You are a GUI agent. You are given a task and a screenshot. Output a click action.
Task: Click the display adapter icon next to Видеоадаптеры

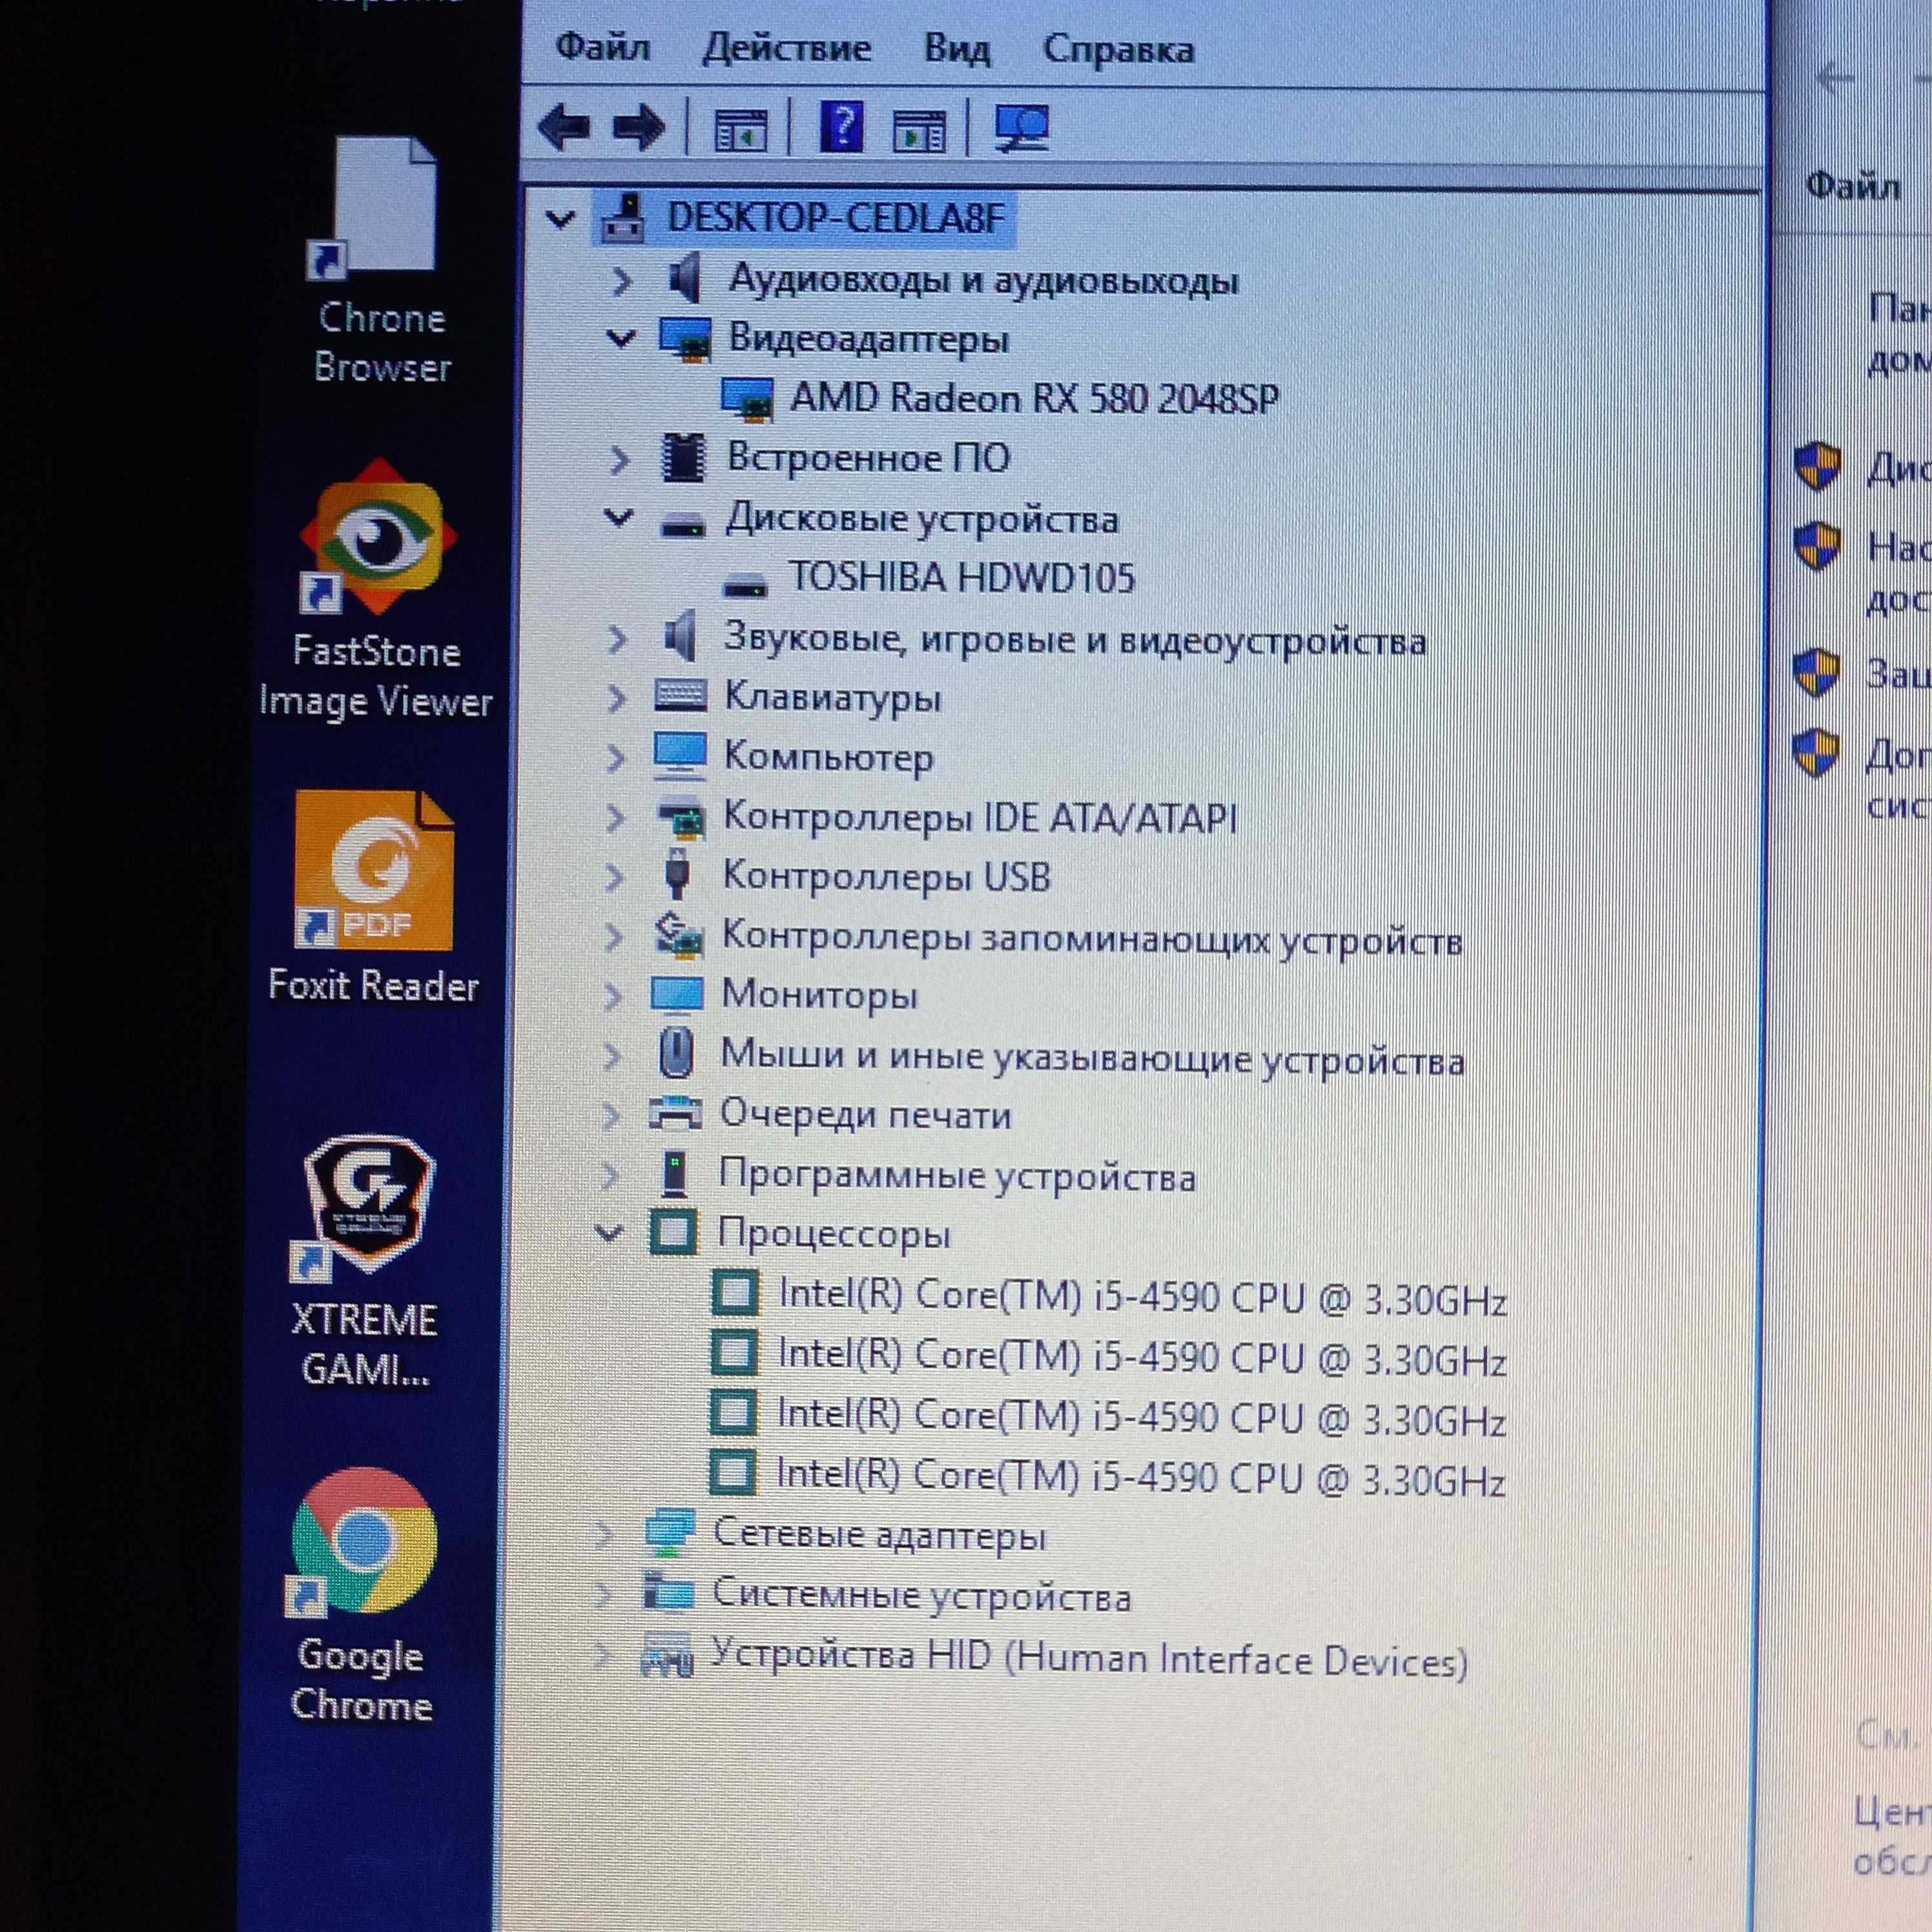click(x=686, y=339)
